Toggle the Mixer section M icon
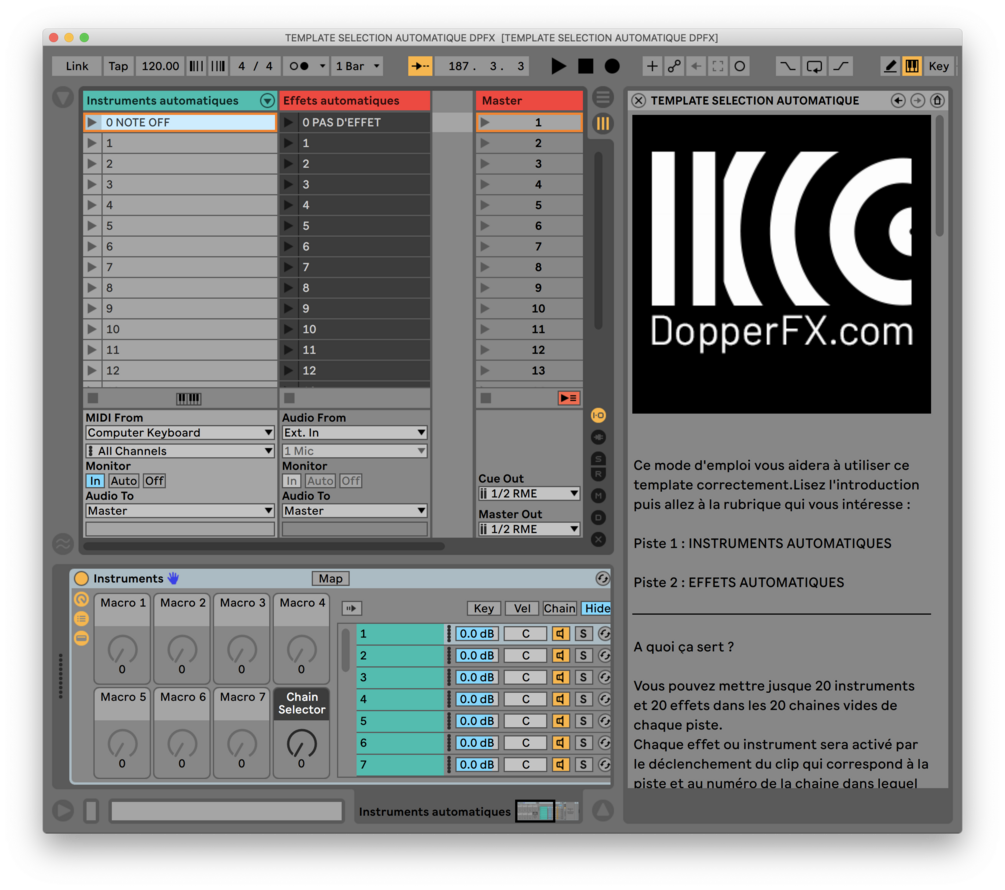The width and height of the screenshot is (1005, 890). (x=598, y=495)
